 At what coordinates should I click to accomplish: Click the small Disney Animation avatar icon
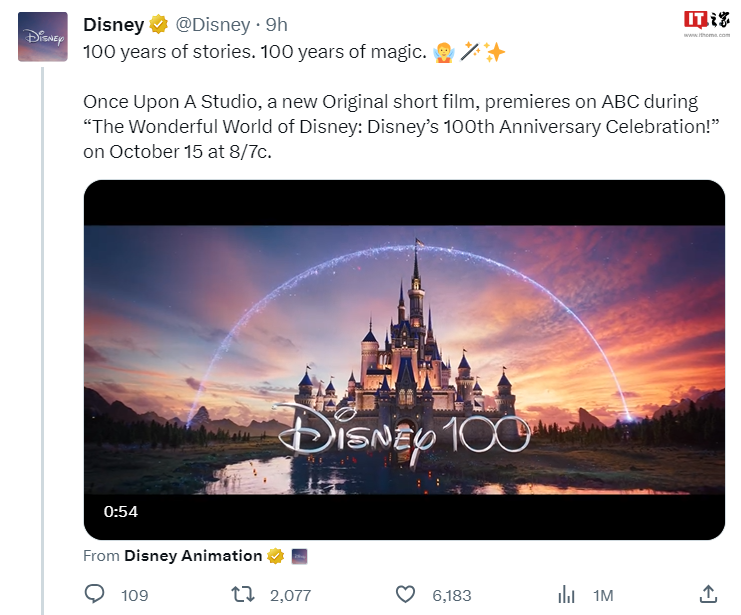point(299,556)
